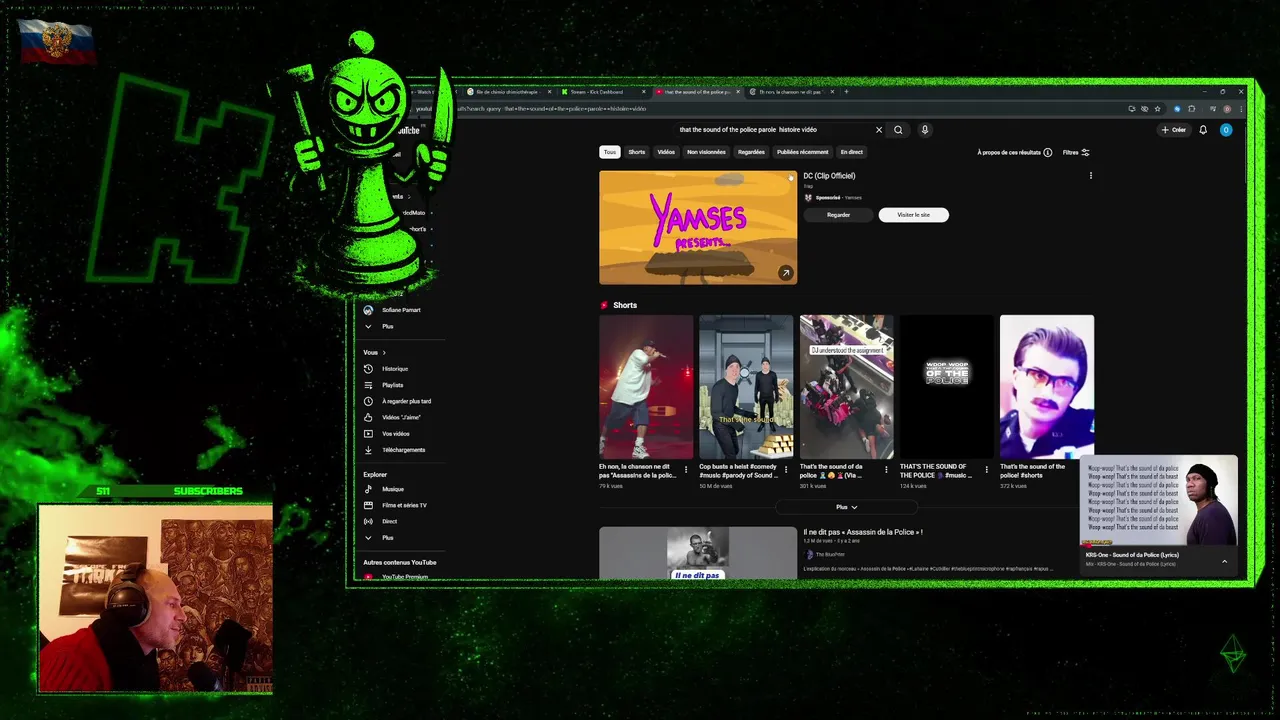The height and width of the screenshot is (720, 1280).
Task: Open Téléchargements in the sidebar
Action: 403,450
